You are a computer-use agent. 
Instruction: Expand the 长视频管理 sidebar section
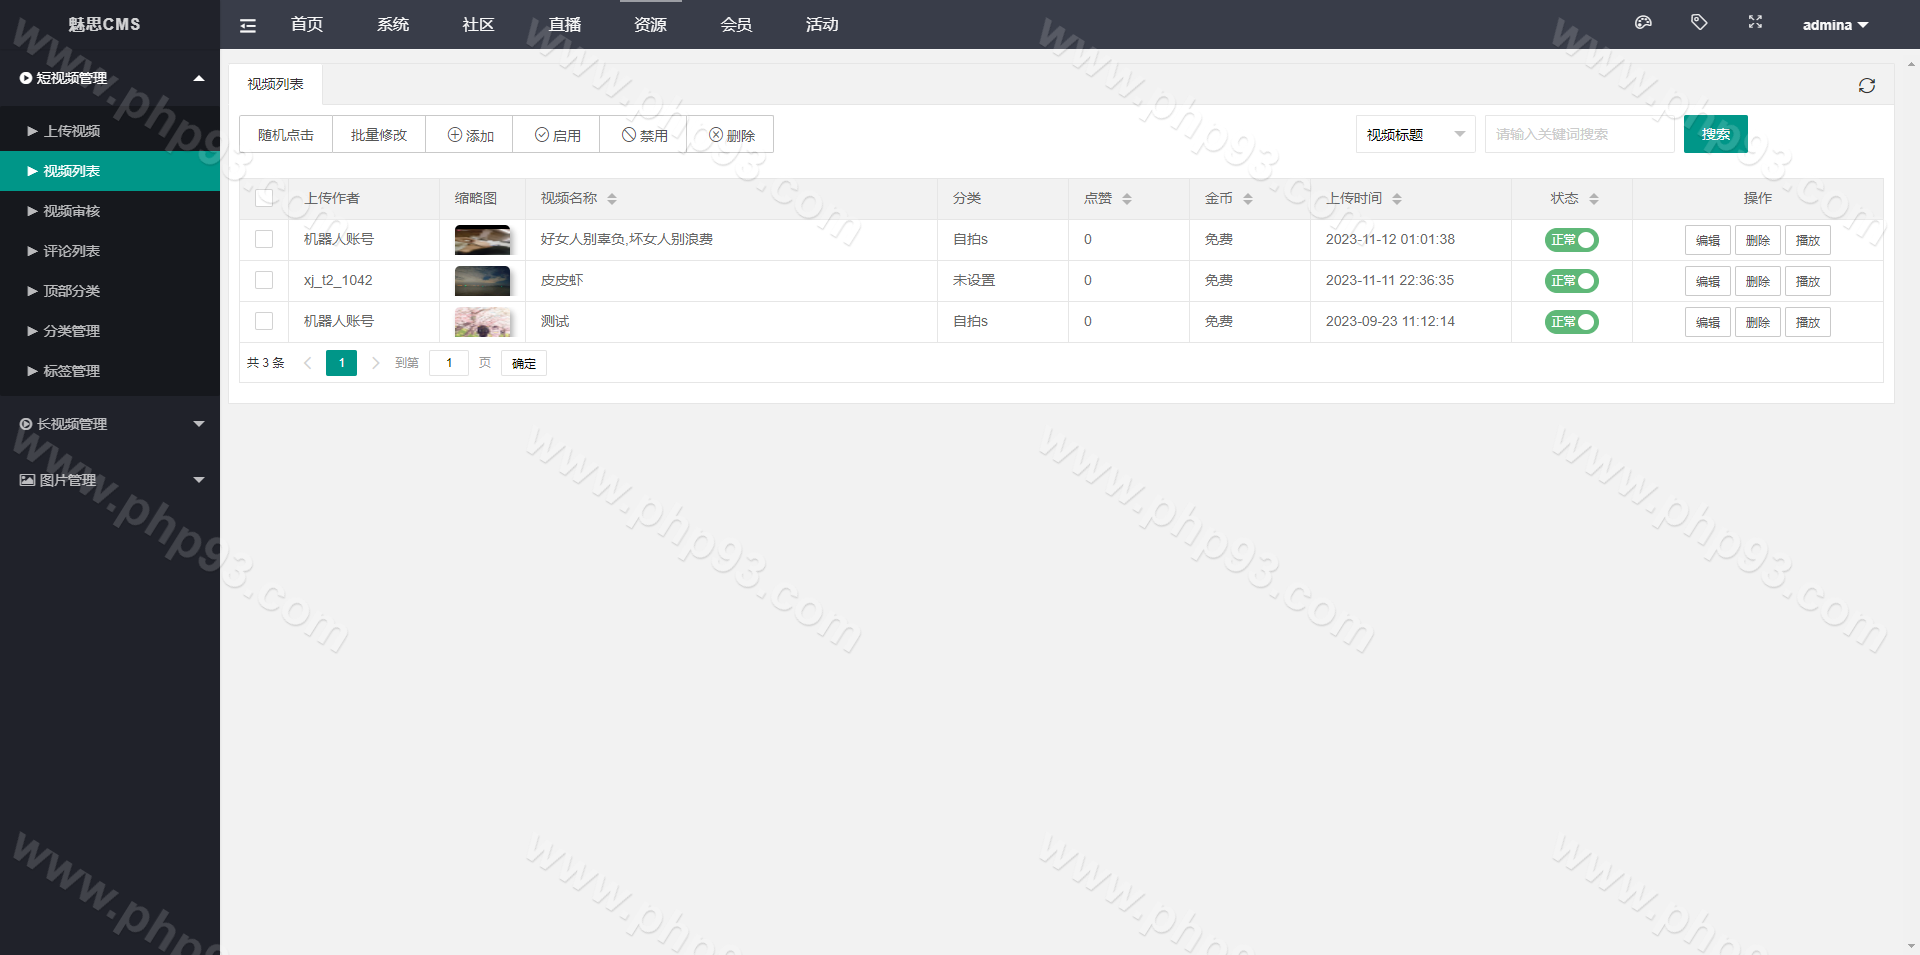coord(110,424)
